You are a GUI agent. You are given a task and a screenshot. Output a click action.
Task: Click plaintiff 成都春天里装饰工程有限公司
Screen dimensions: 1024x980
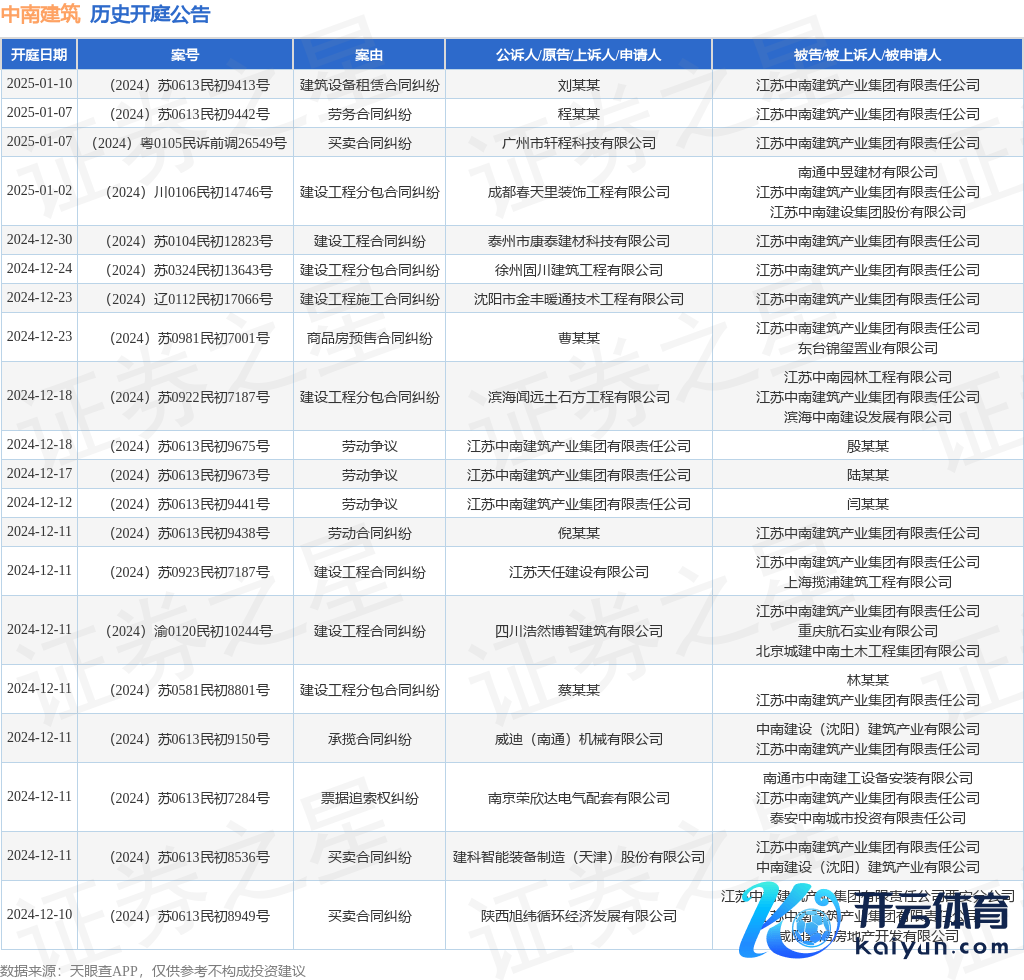click(578, 192)
